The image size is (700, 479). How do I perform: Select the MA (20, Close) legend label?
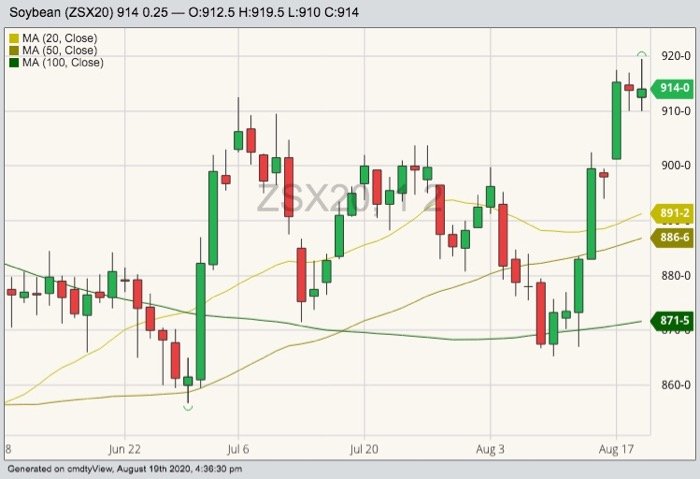tap(59, 38)
